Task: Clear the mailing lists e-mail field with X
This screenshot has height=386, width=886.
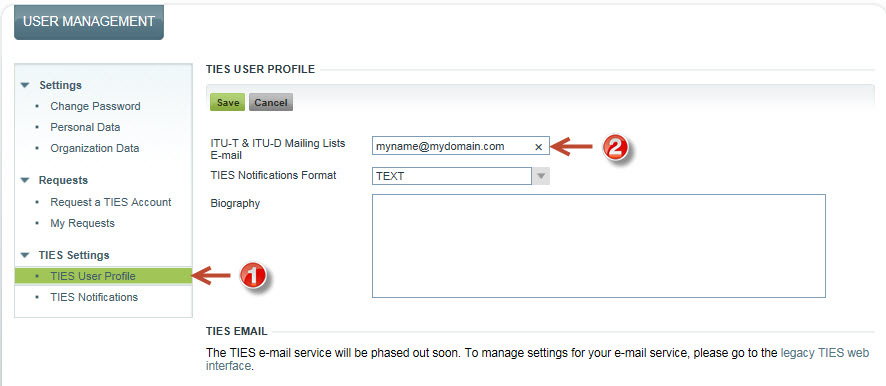Action: (538, 147)
